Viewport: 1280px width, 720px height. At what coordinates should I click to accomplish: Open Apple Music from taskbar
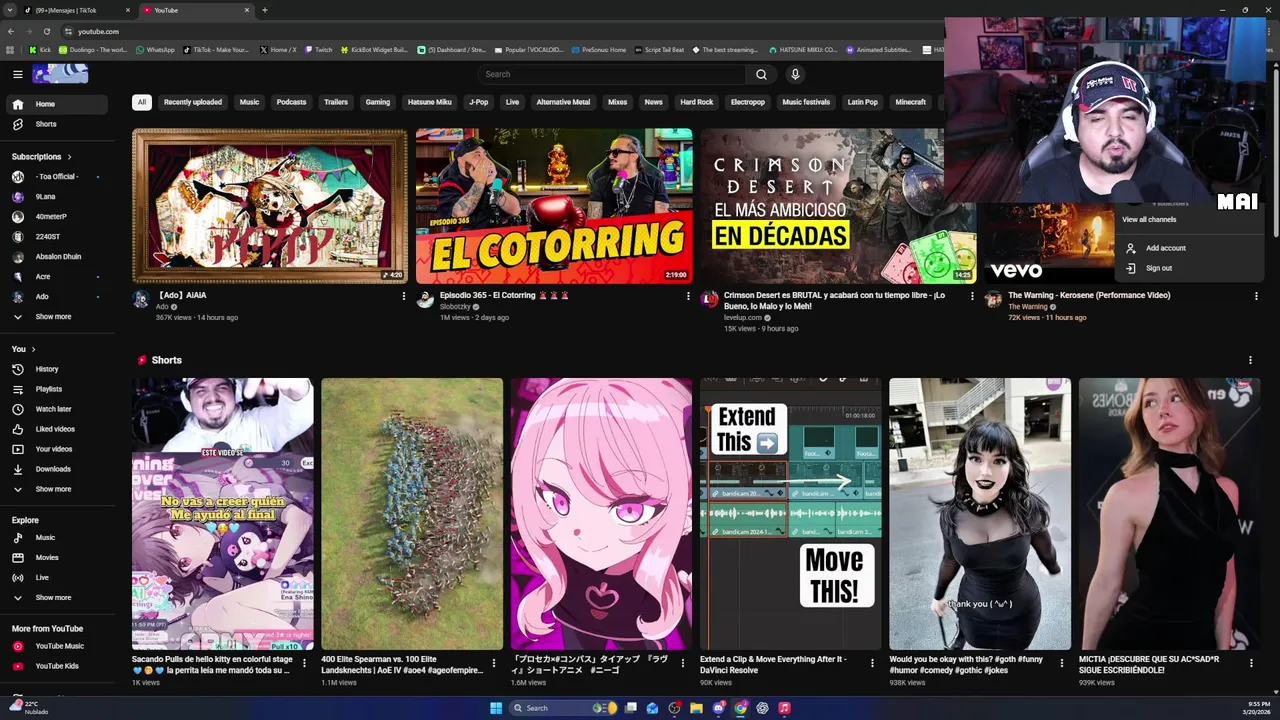(784, 708)
